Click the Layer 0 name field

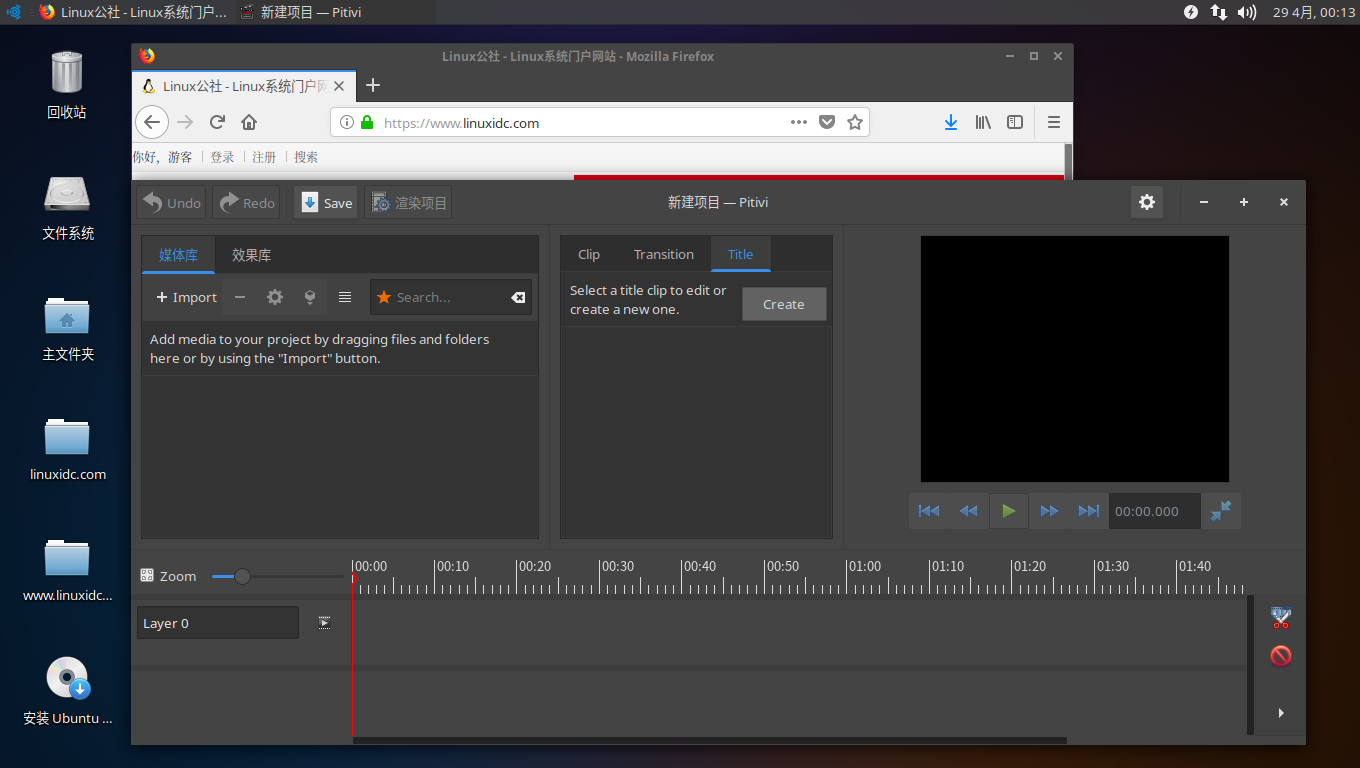click(x=218, y=623)
